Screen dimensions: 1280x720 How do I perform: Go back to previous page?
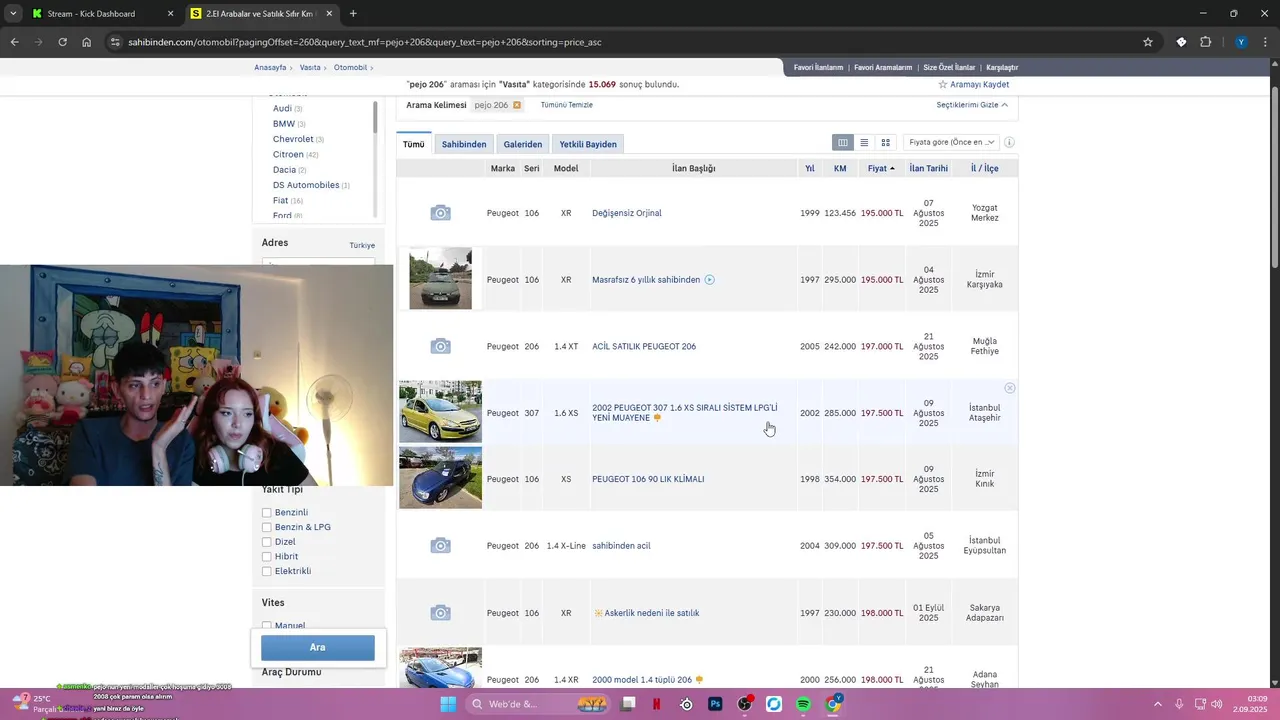coord(14,42)
